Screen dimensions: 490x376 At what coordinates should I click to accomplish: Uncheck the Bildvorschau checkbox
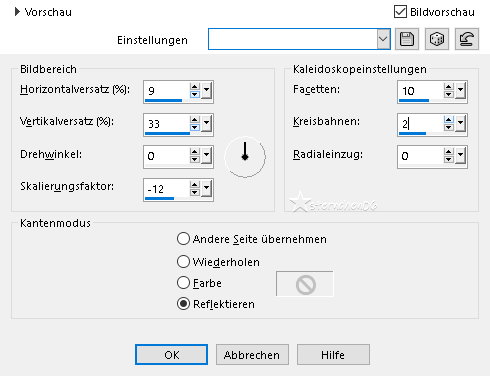[x=400, y=12]
